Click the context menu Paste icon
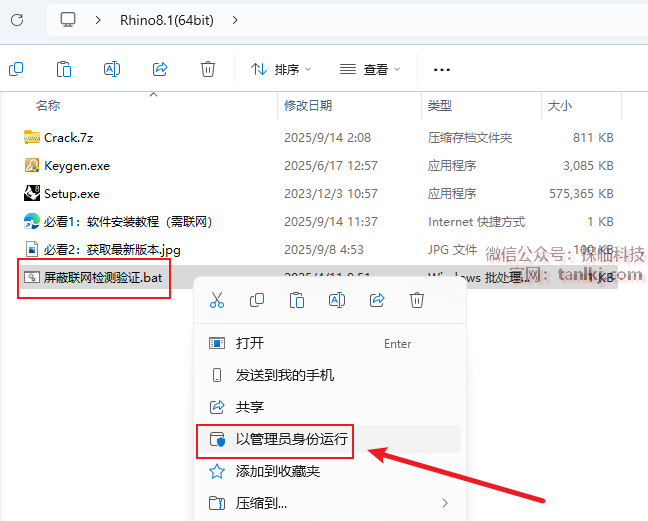The width and height of the screenshot is (648, 521). pos(297,300)
